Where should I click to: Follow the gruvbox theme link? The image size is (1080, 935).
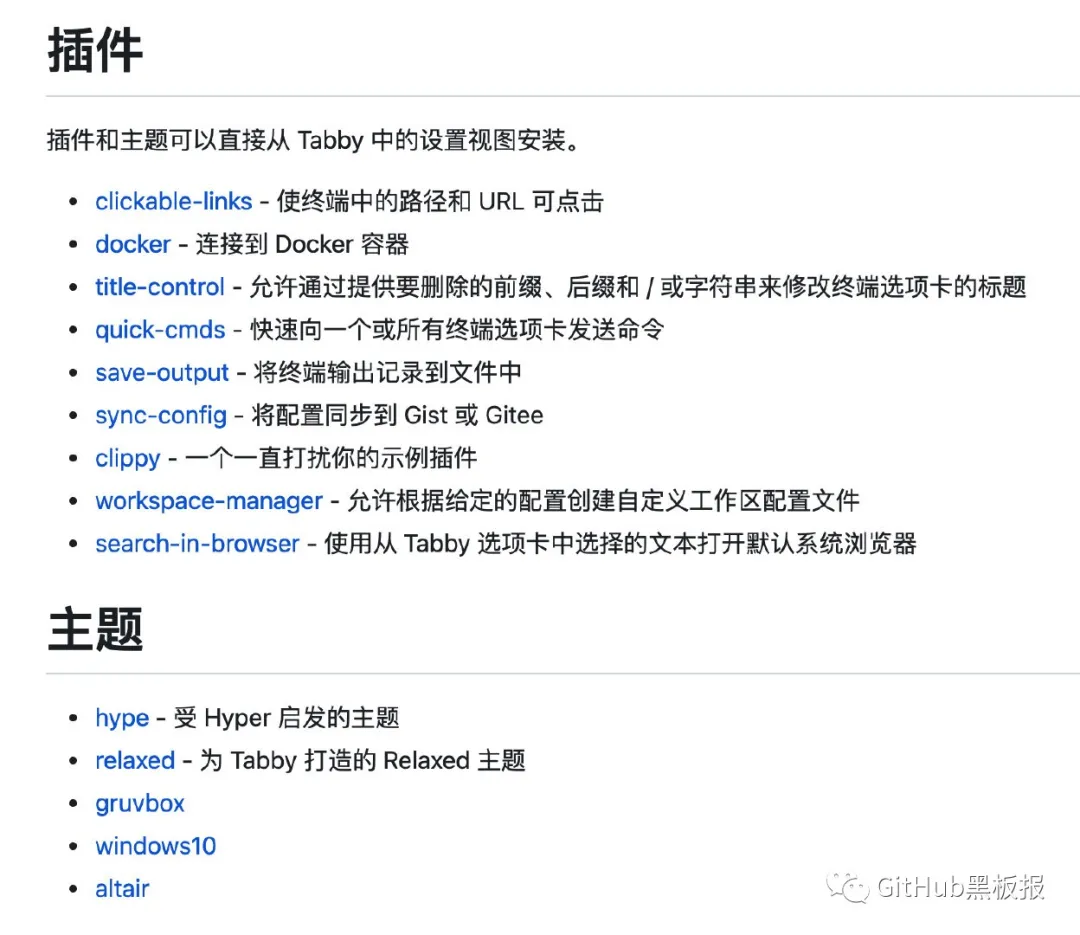tap(140, 803)
